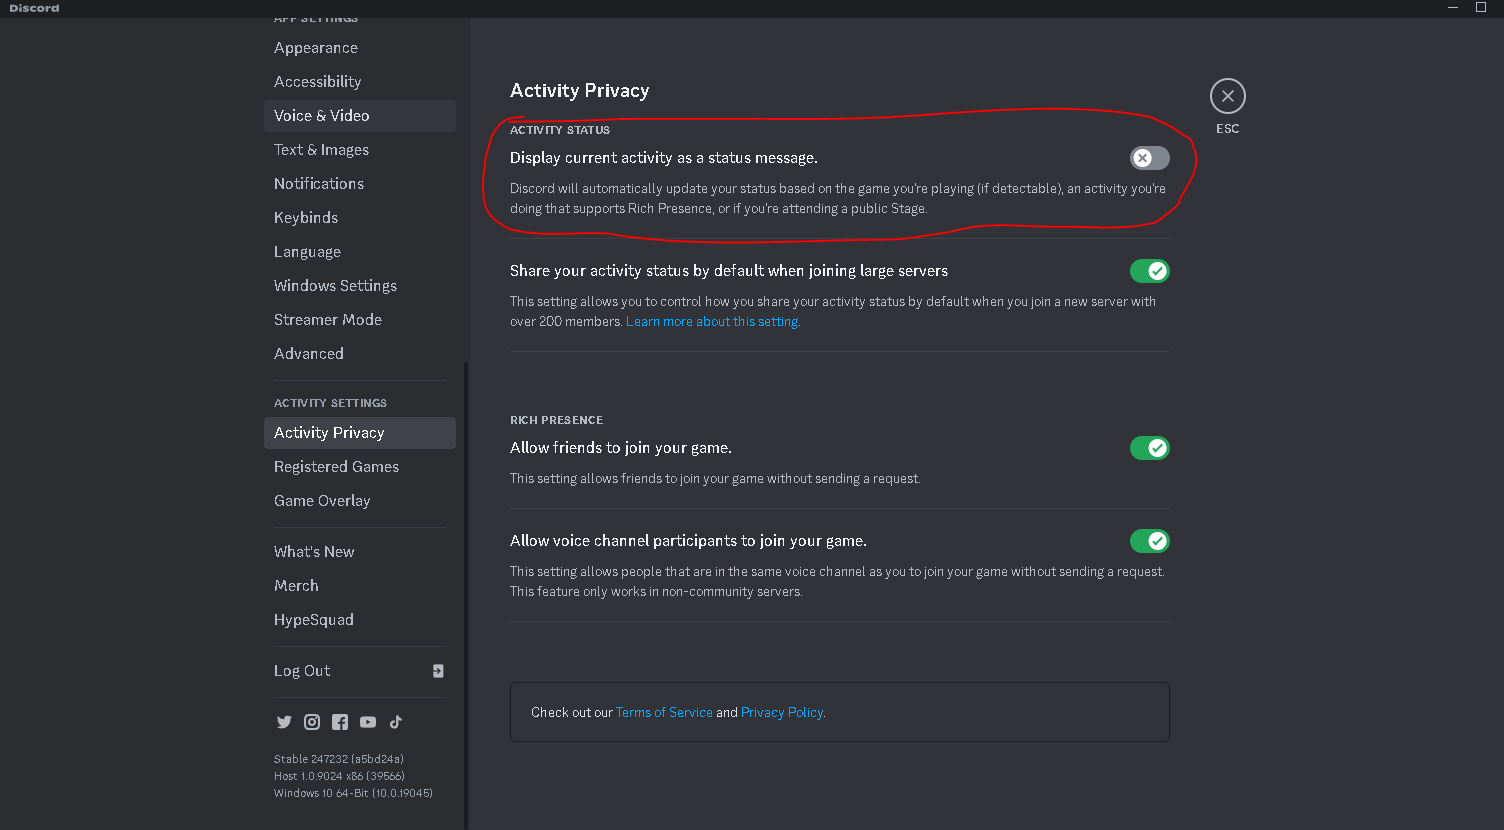The height and width of the screenshot is (830, 1504).
Task: Close settings with the ESC circle icon
Action: point(1227,97)
